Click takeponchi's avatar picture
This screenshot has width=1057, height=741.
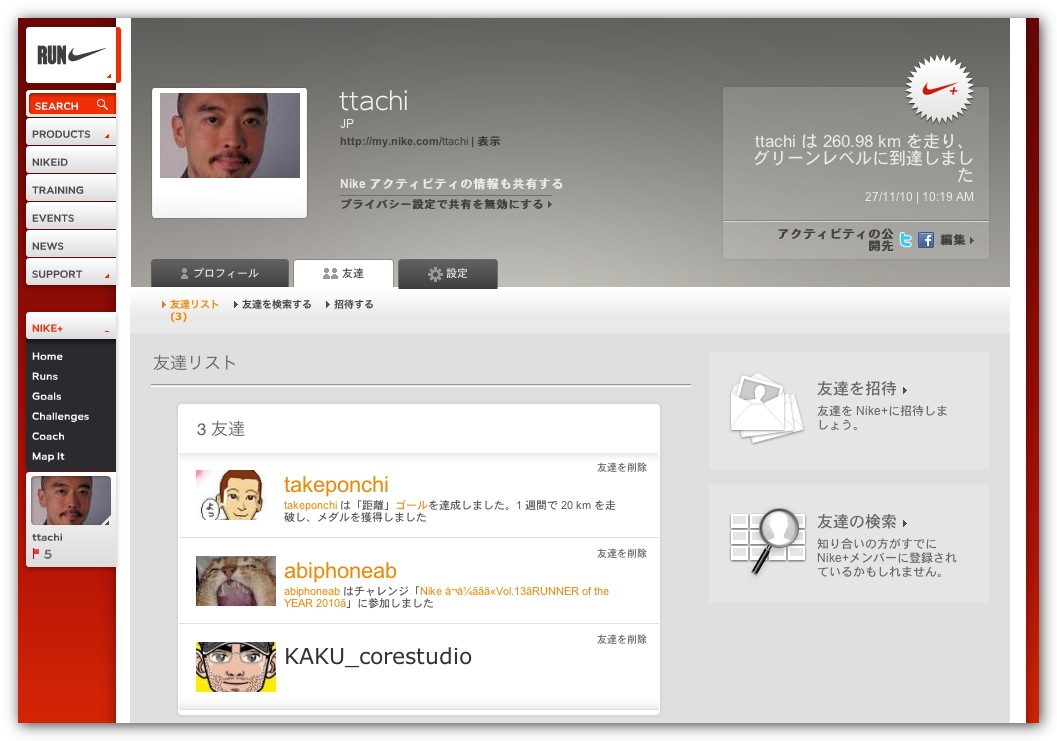point(234,495)
